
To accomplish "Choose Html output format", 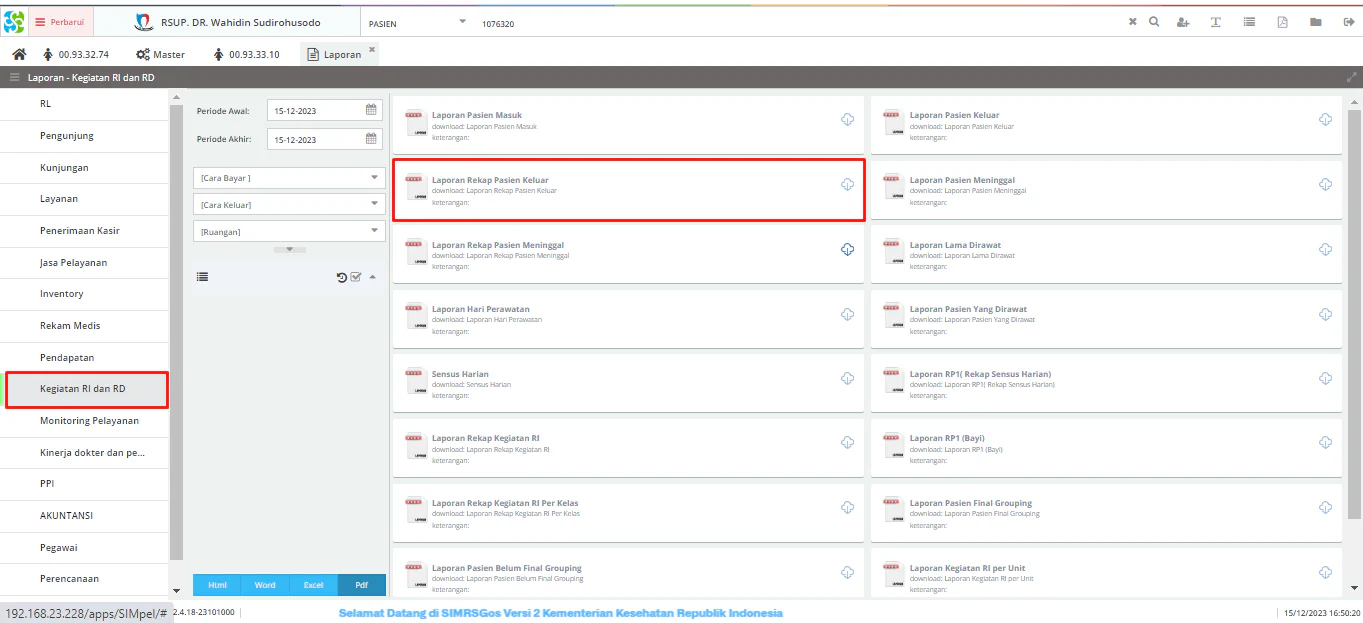I will tap(216, 585).
